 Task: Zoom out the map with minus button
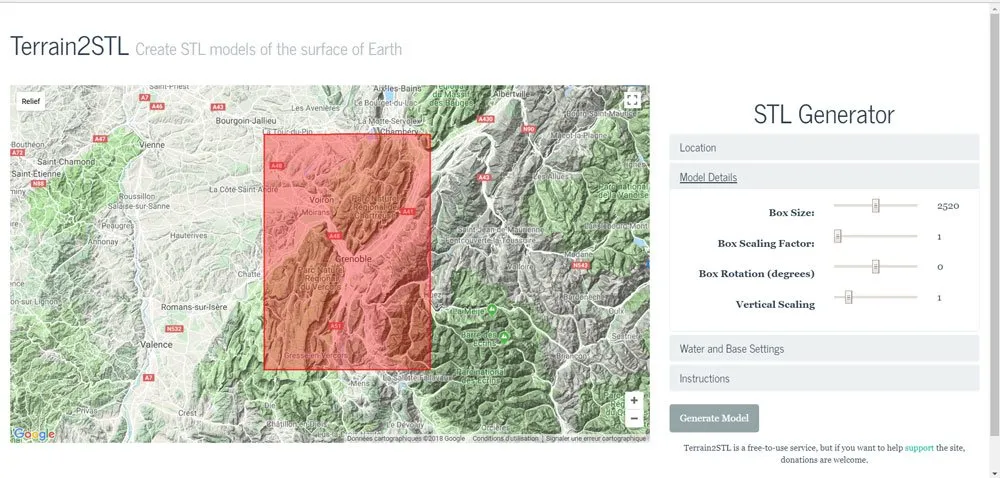[633, 419]
